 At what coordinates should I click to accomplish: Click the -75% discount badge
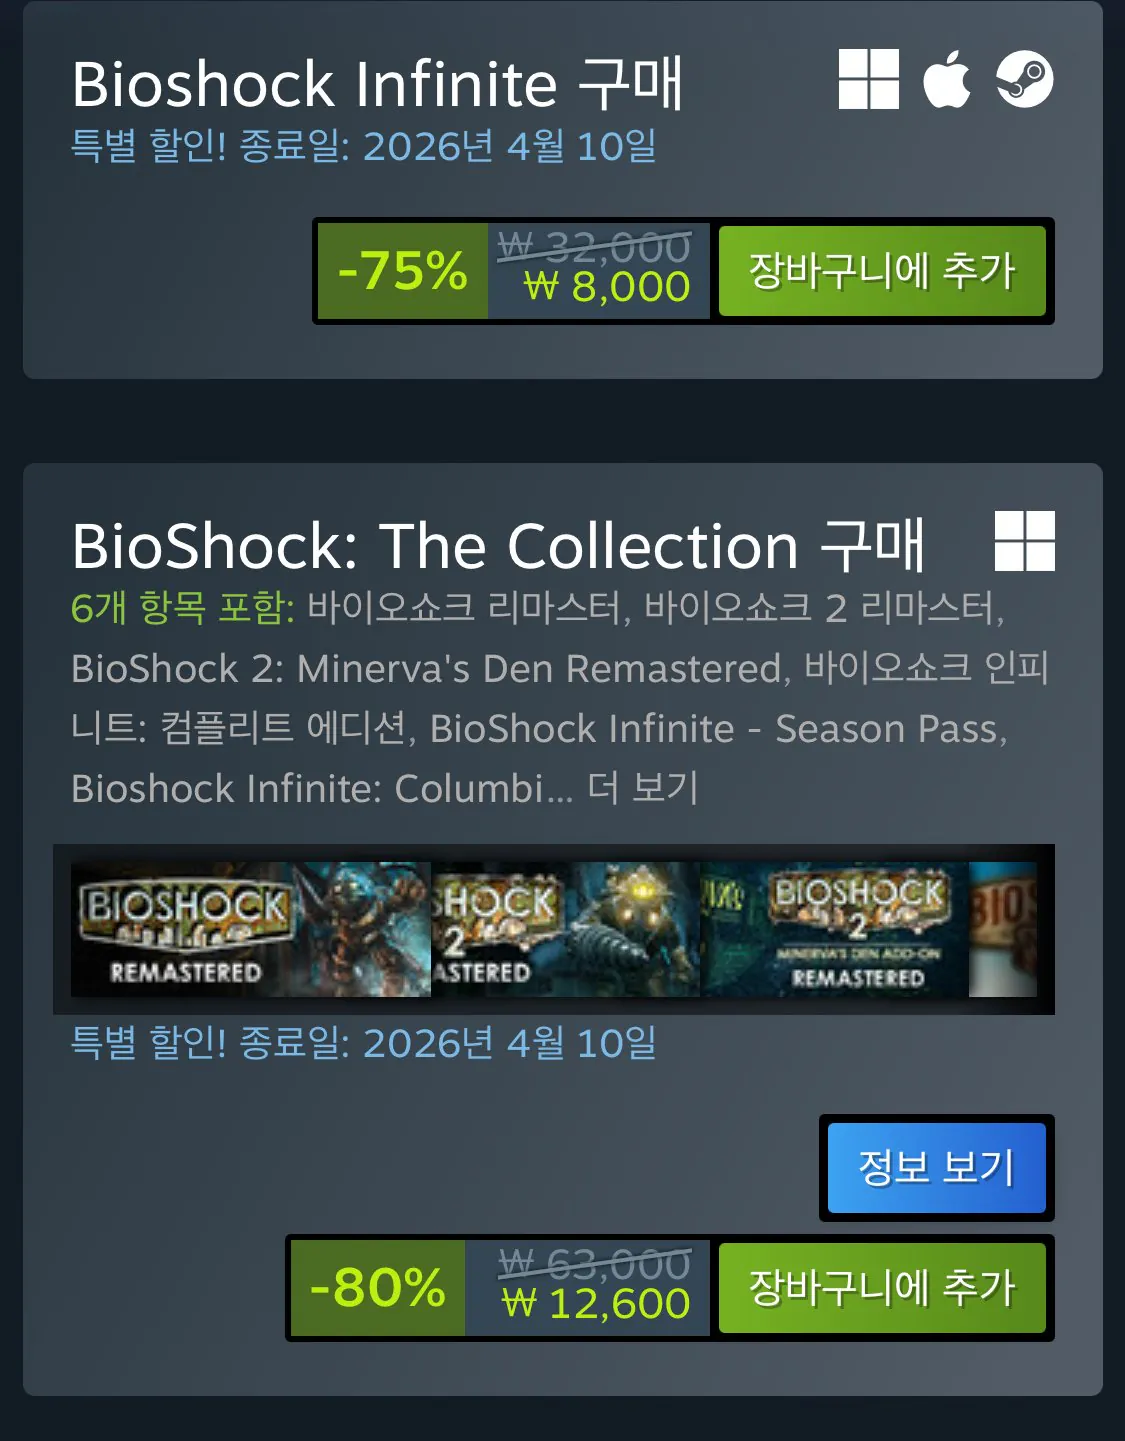click(403, 271)
